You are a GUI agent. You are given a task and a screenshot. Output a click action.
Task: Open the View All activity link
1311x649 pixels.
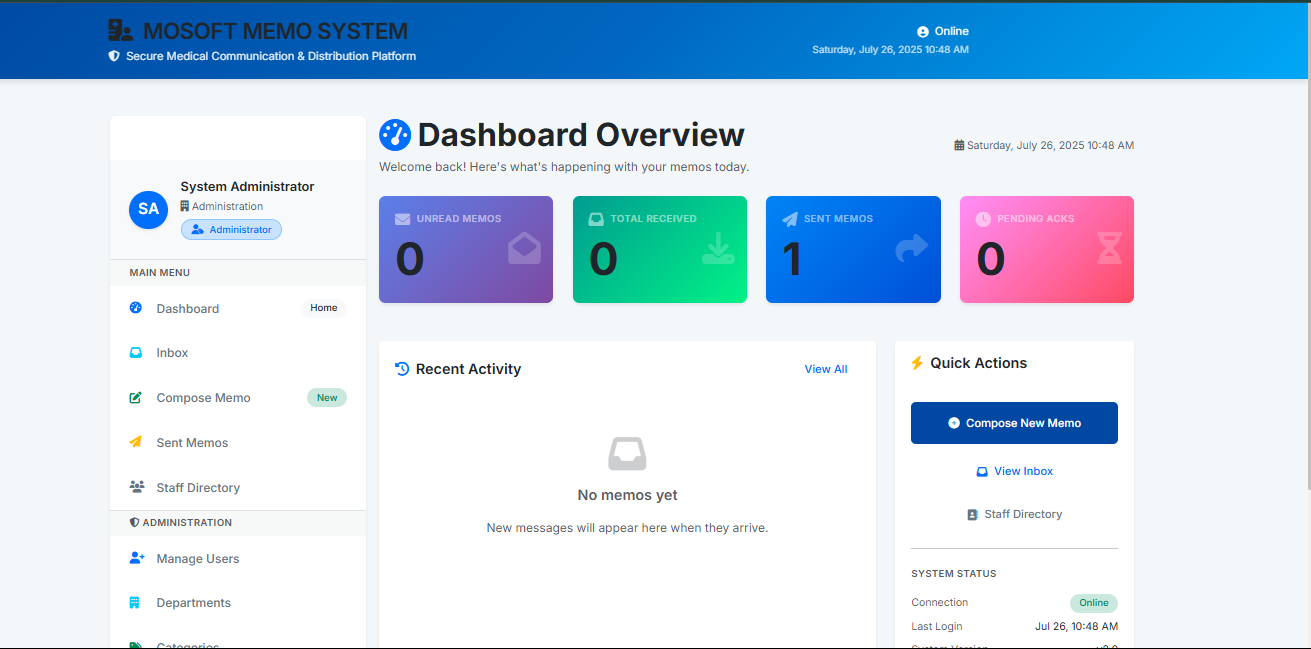[x=825, y=368]
